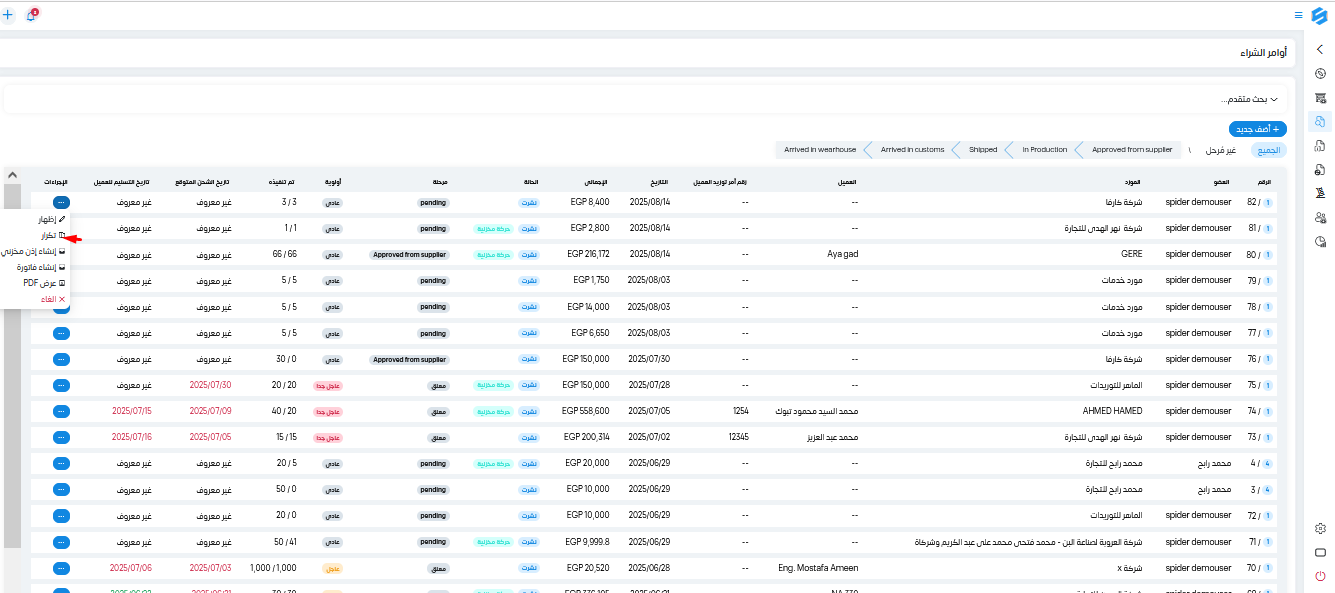Click total EGP 558,600 cell

(585, 411)
